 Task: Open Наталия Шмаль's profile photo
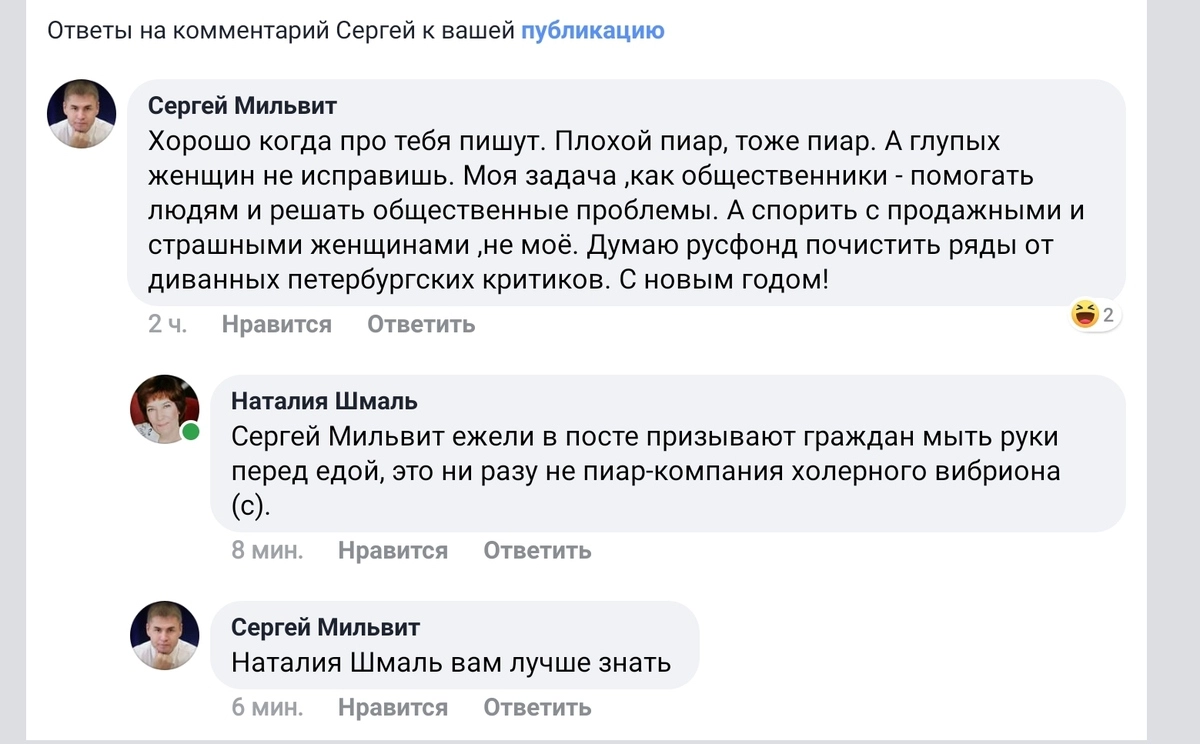coord(165,409)
